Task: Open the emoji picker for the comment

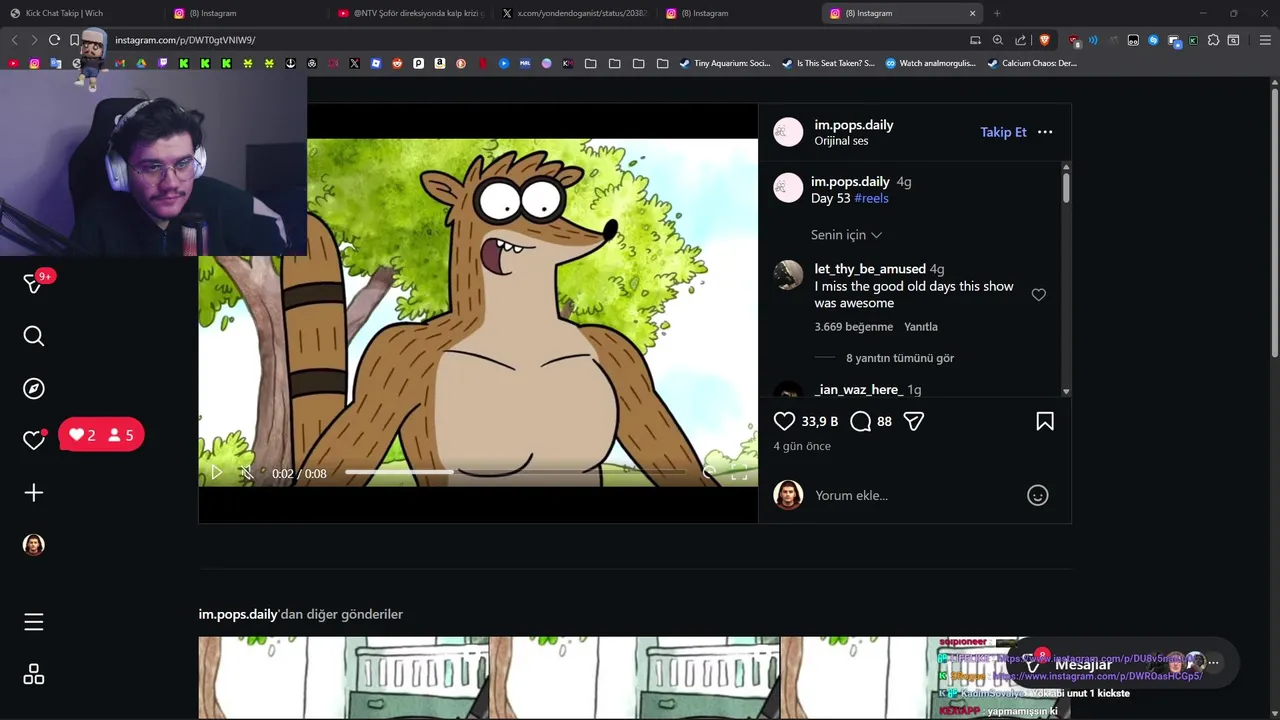Action: pos(1038,495)
